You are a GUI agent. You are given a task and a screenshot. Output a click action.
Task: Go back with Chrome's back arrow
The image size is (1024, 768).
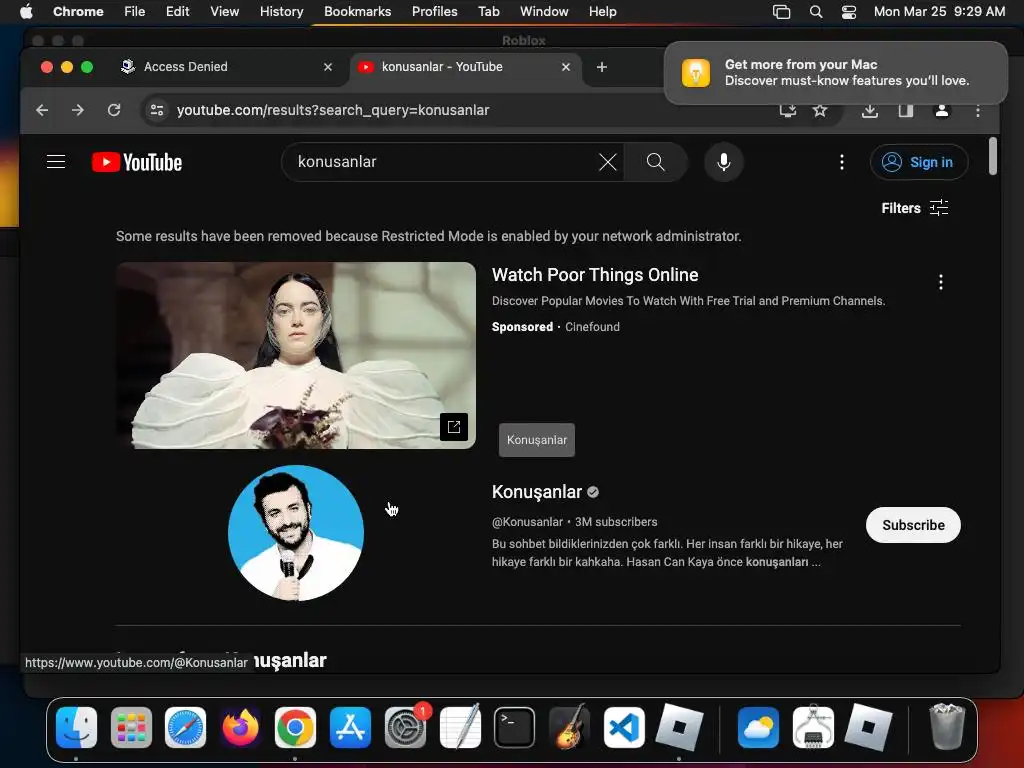(x=42, y=110)
